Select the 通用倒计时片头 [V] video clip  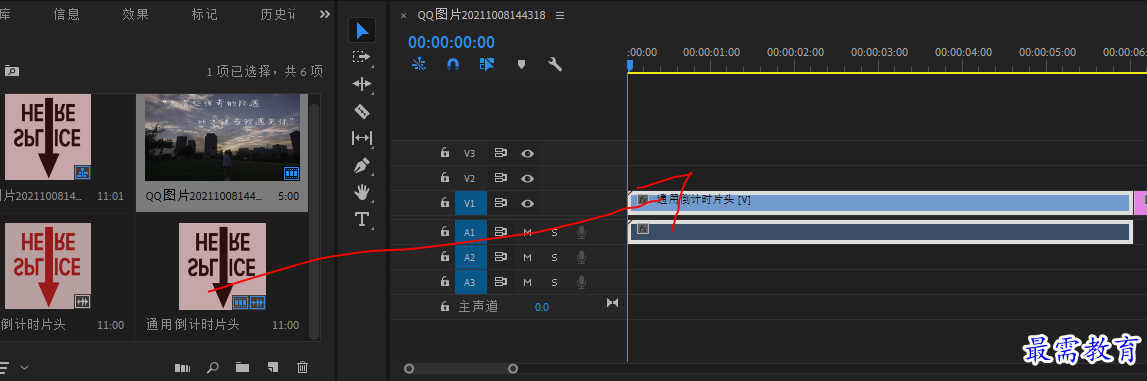point(880,203)
